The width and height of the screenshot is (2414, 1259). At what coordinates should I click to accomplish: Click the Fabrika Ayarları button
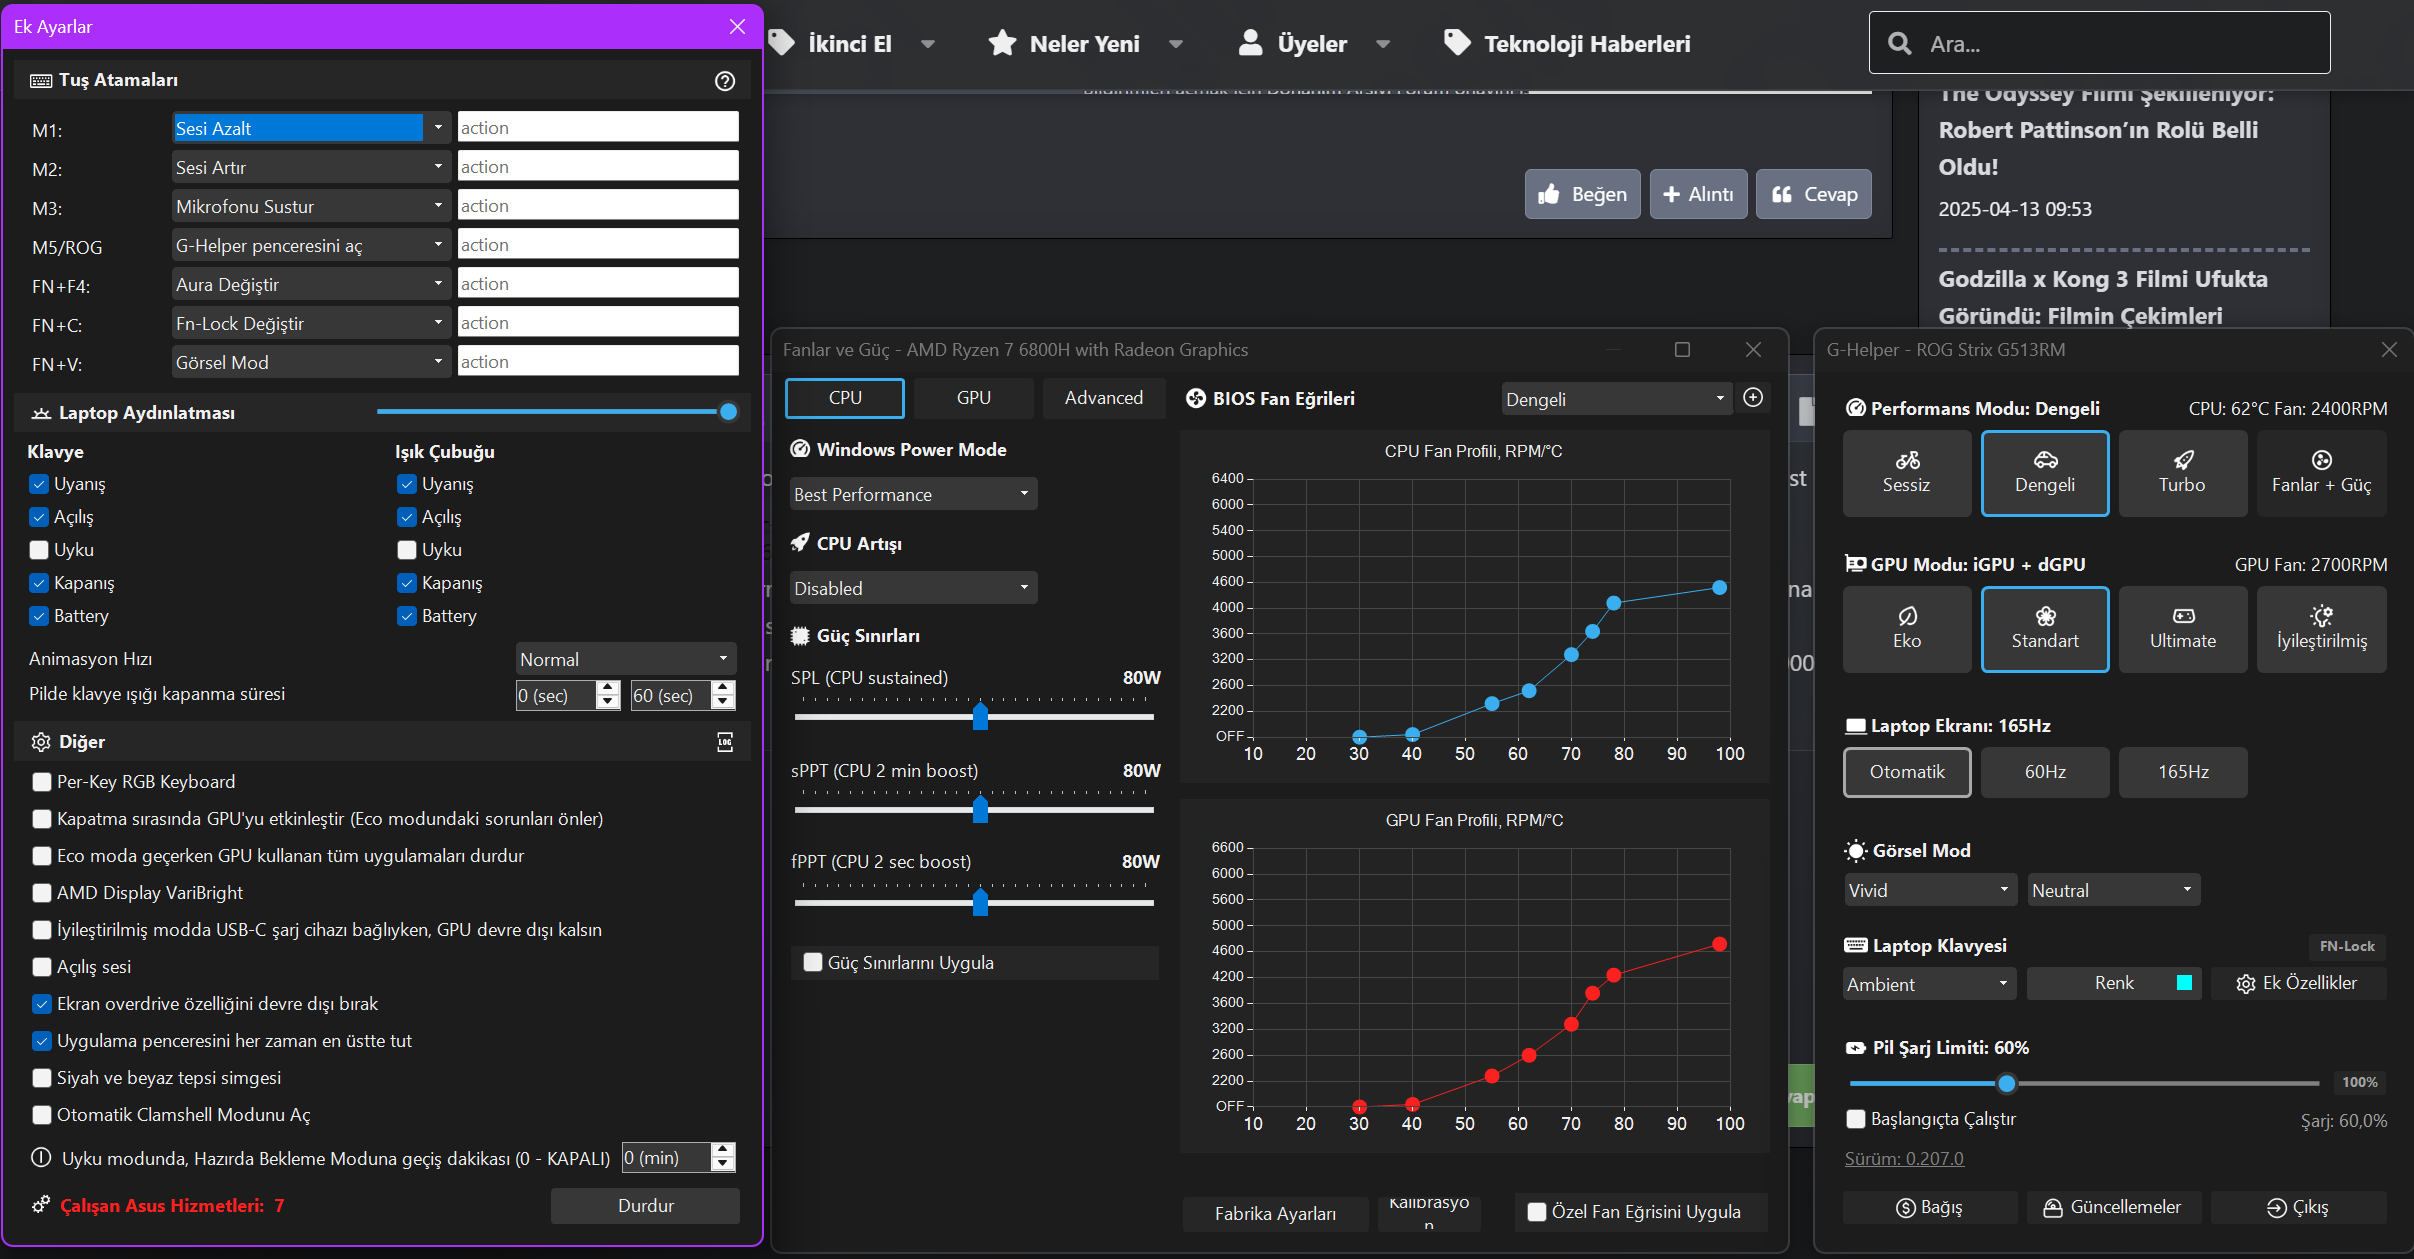(x=1274, y=1213)
